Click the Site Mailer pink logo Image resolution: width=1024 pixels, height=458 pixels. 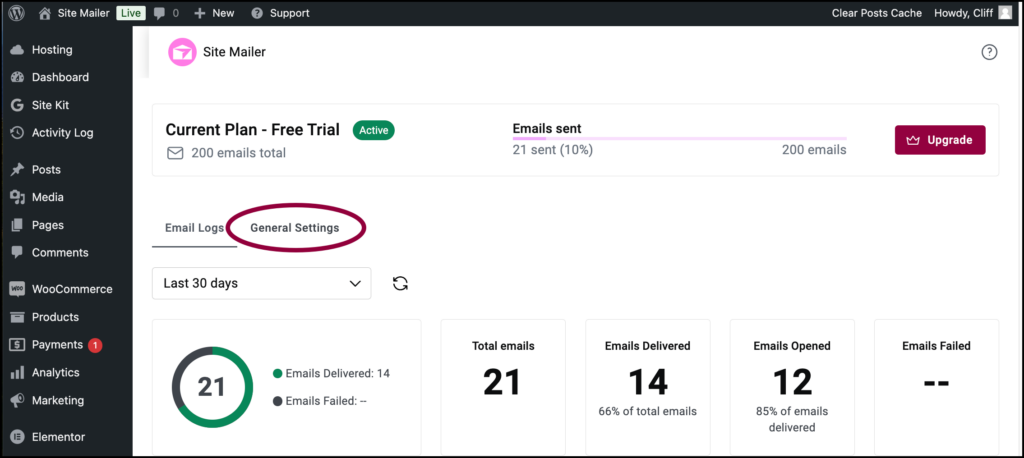[x=182, y=52]
